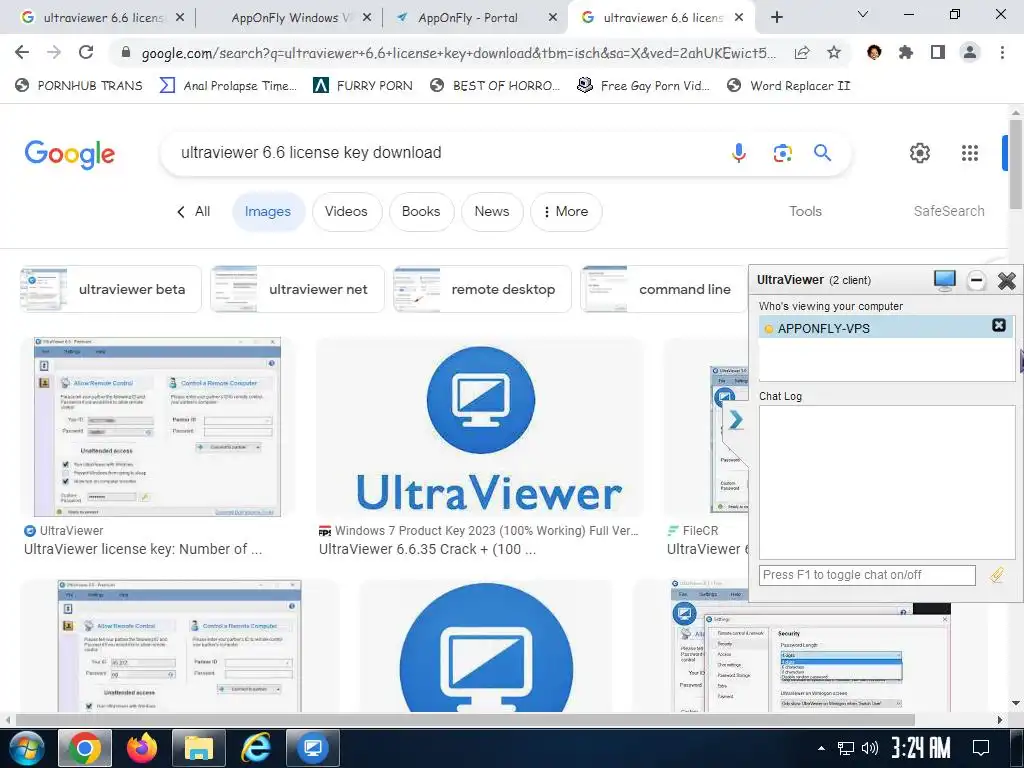
Task: Open the UltraViewer 6.6.35 Crack result title
Action: (427, 549)
